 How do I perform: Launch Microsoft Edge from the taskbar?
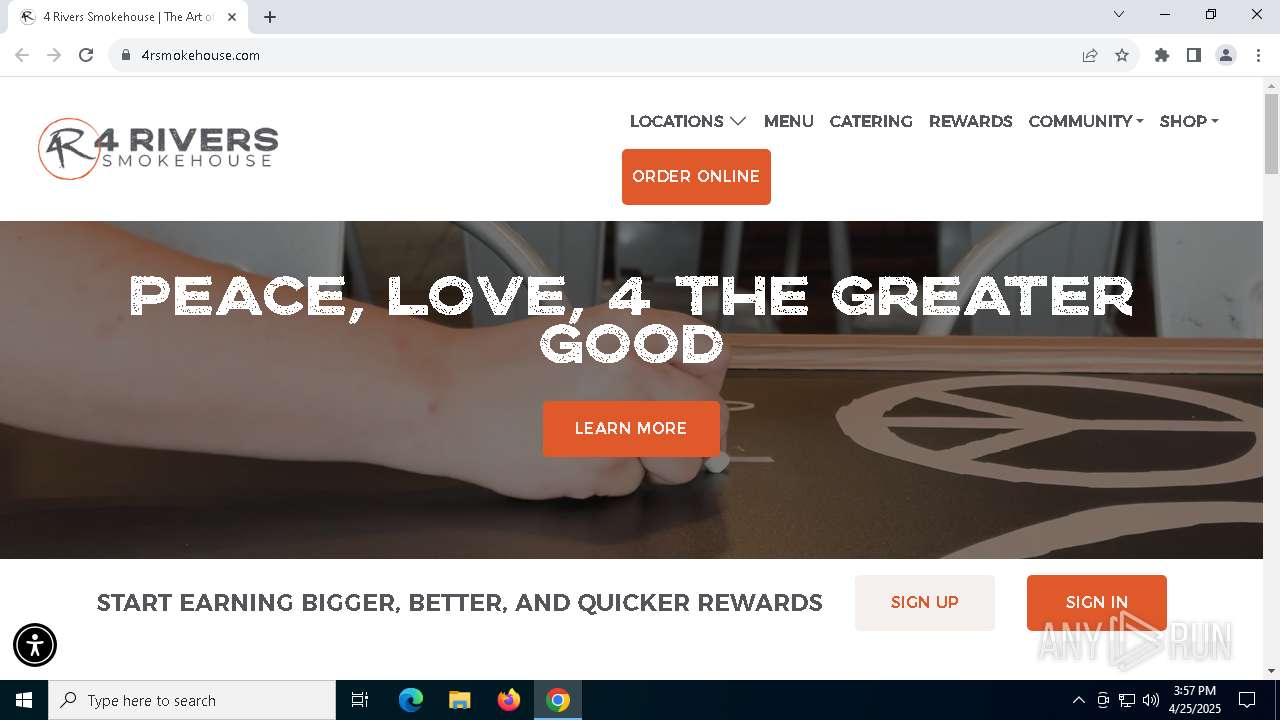pyautogui.click(x=411, y=700)
